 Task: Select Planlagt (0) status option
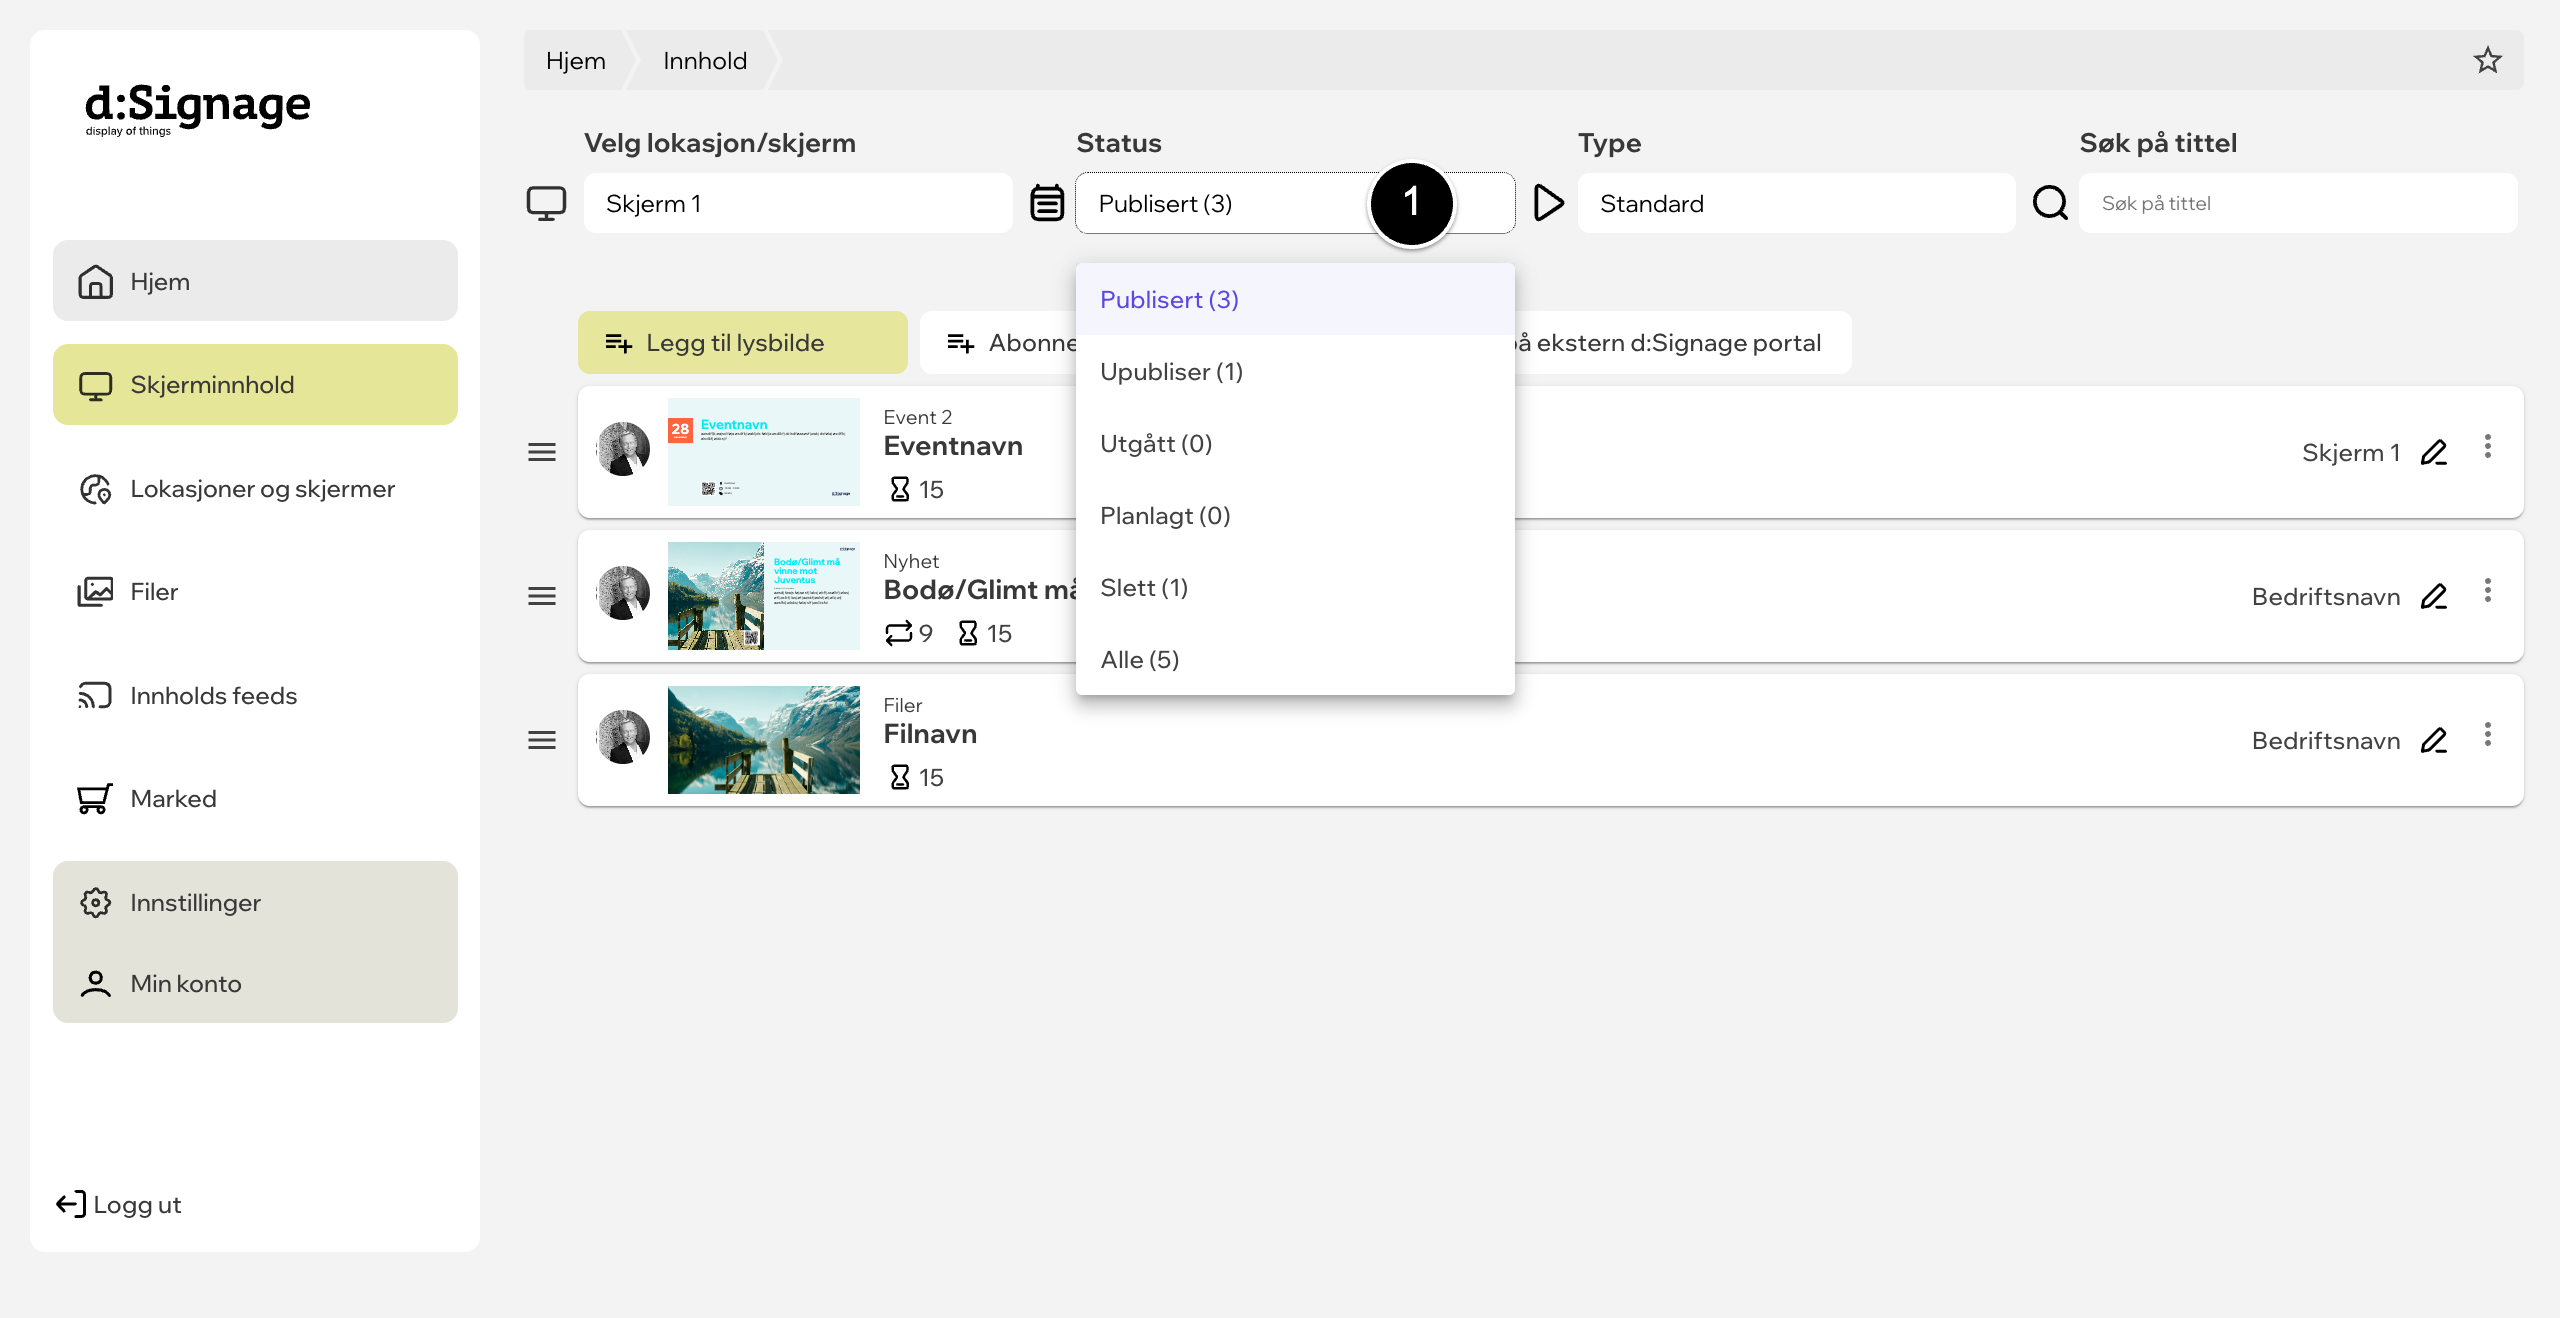(1295, 516)
